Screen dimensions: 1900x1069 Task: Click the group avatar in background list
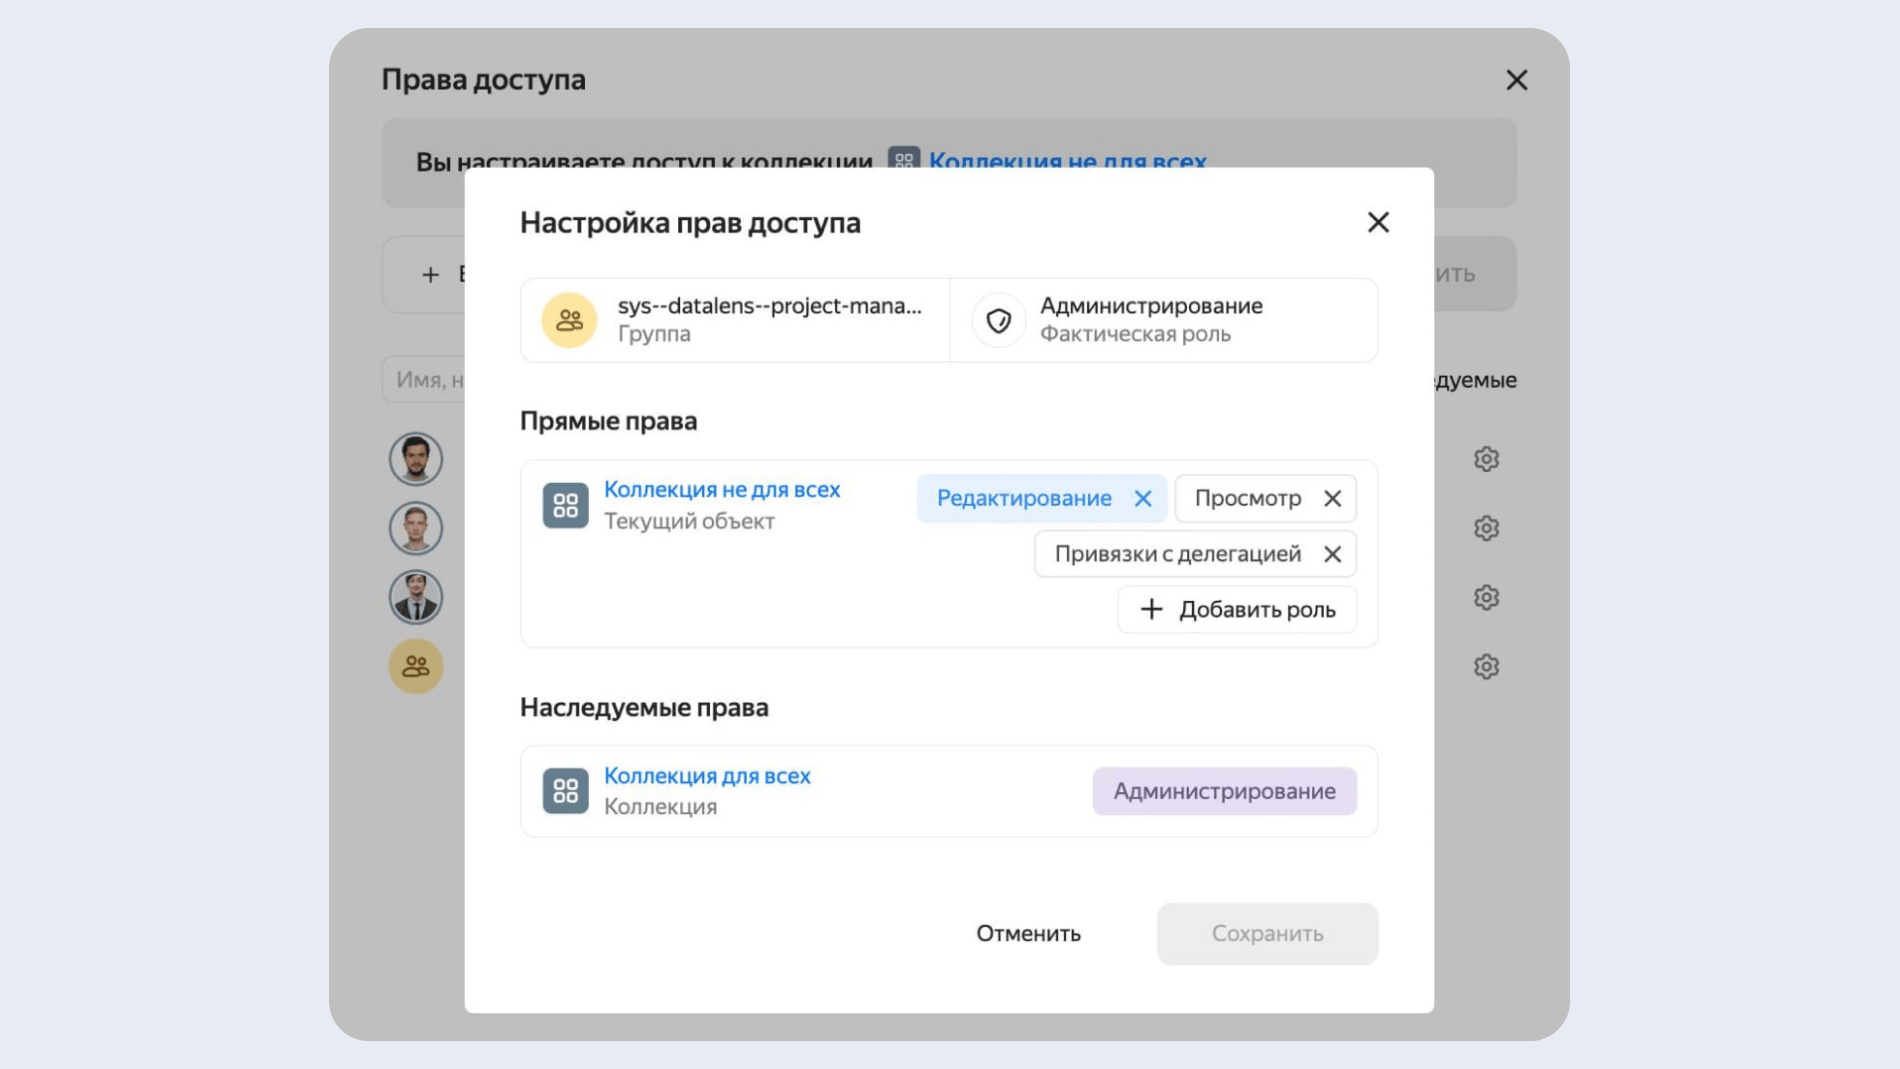416,666
